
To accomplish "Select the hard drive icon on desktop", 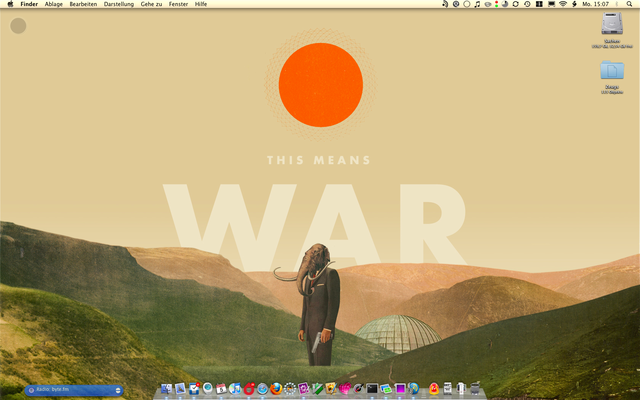I will point(612,23).
